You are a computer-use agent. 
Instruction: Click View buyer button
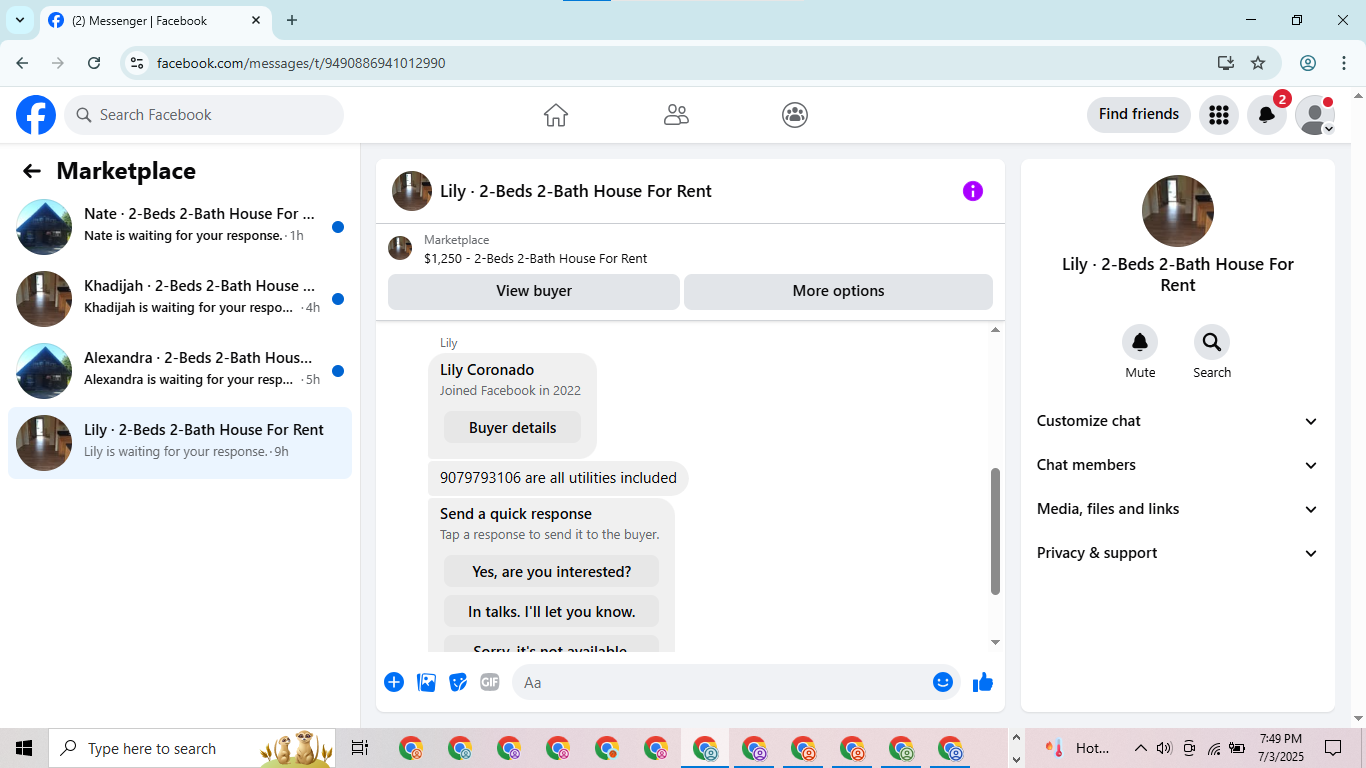(x=534, y=291)
